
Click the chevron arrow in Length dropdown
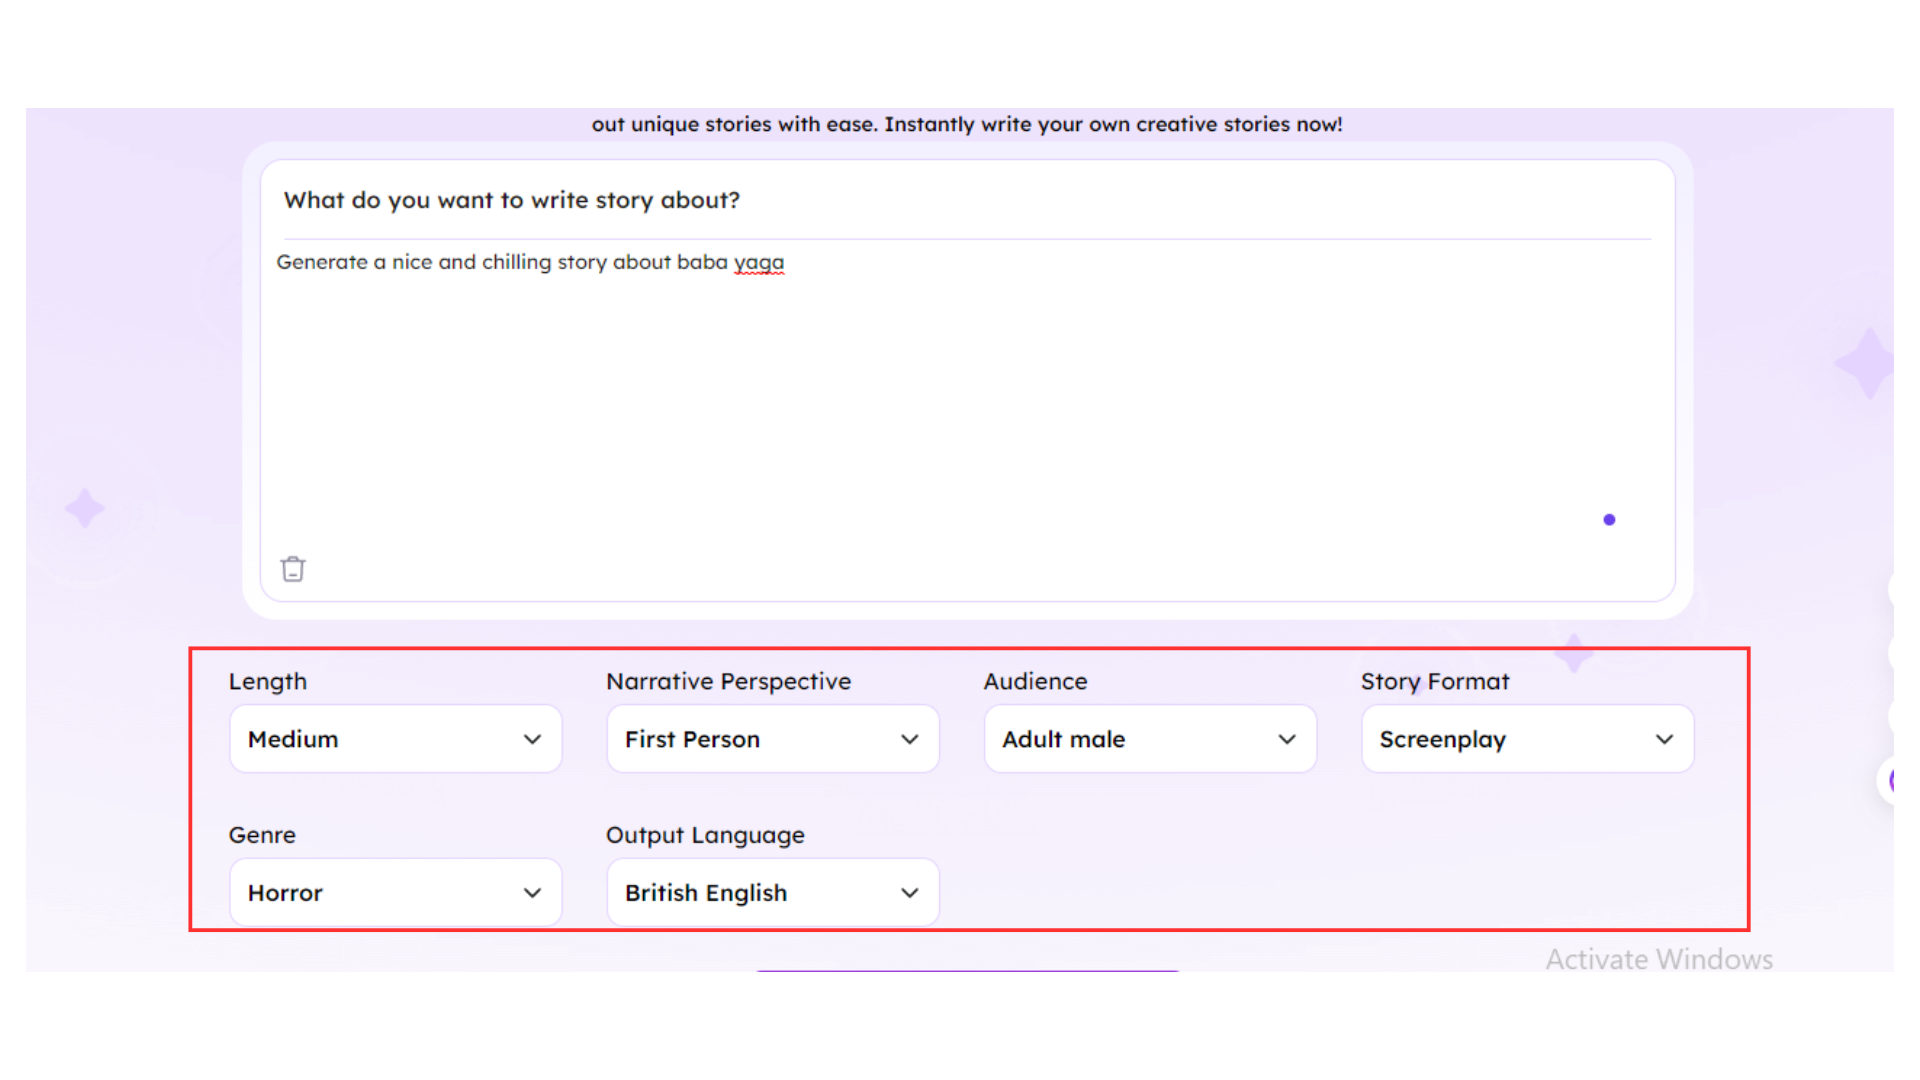tap(532, 740)
